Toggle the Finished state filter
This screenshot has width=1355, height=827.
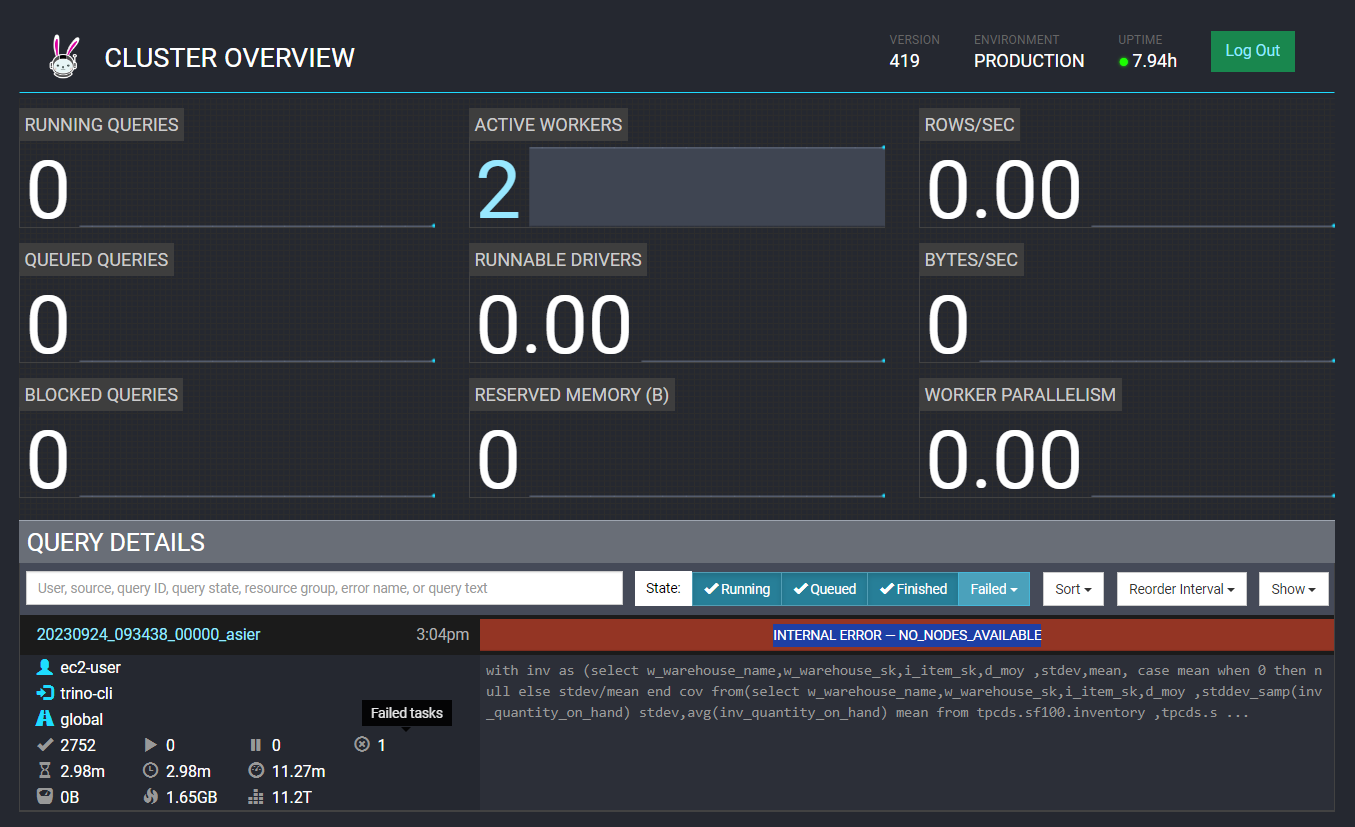click(913, 589)
